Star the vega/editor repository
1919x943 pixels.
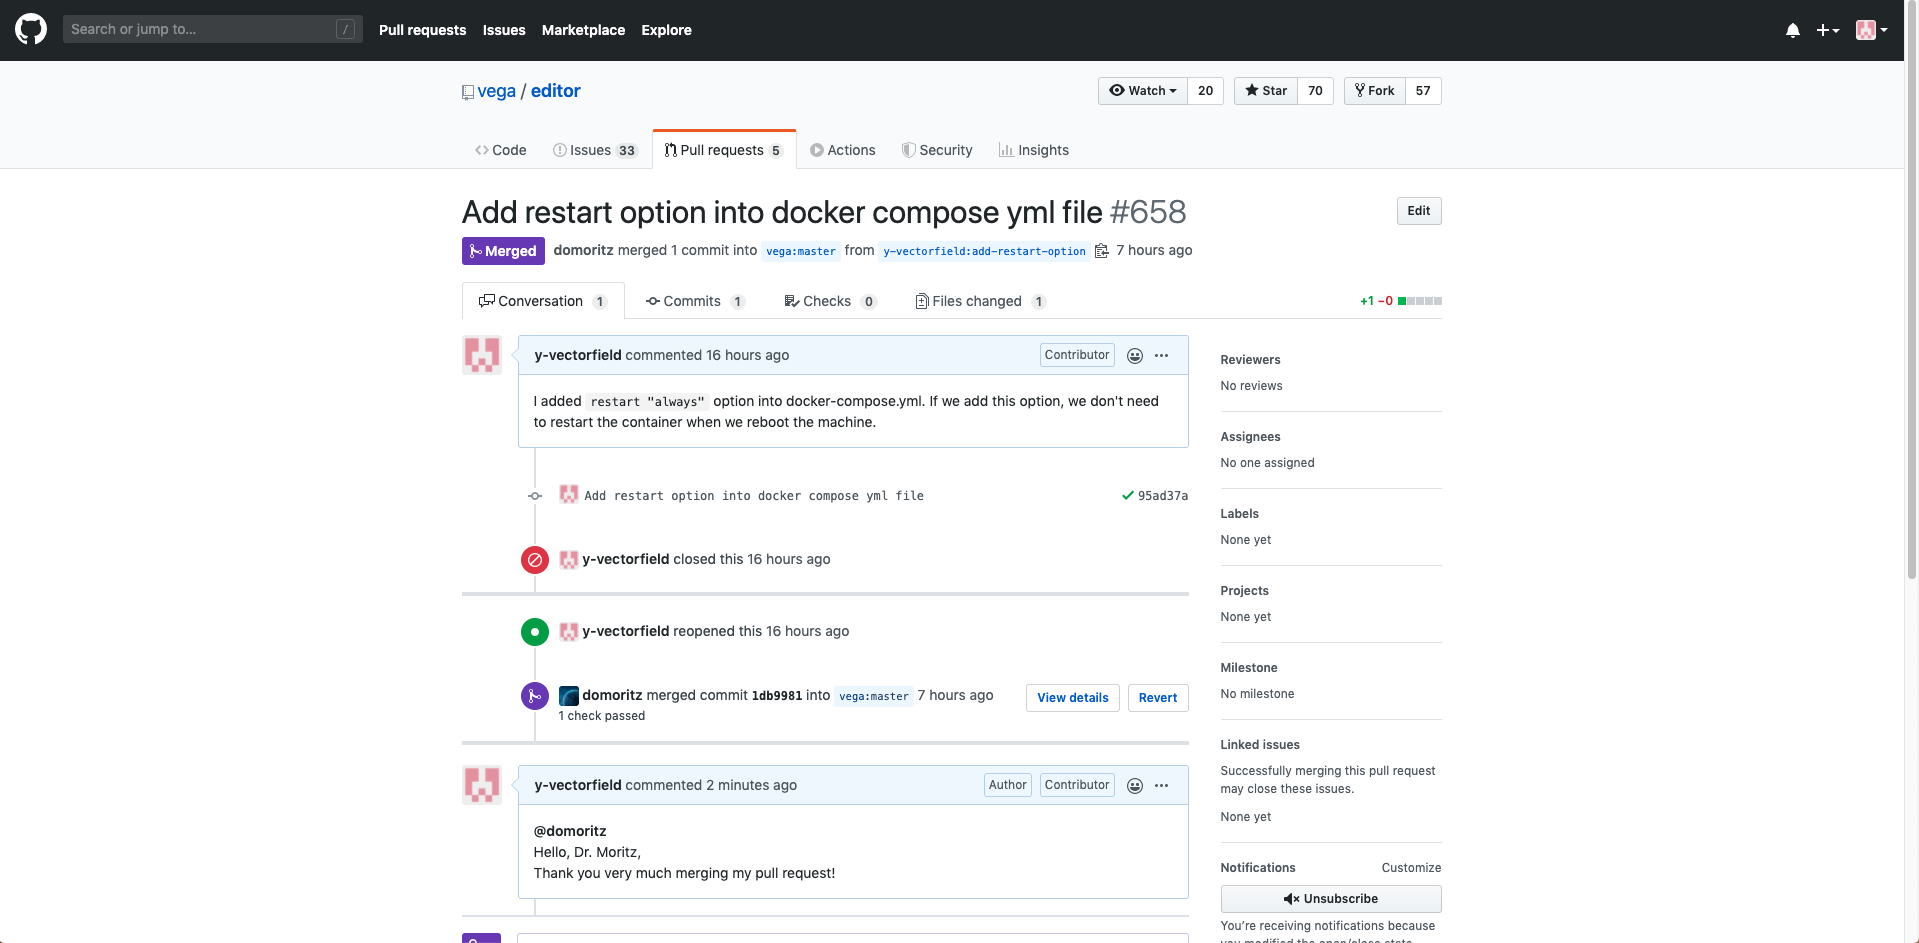(1266, 91)
